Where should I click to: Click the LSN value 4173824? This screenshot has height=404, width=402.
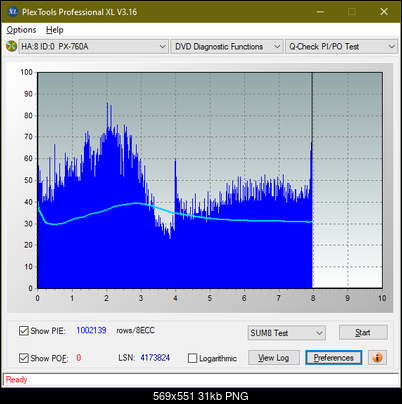(155, 358)
